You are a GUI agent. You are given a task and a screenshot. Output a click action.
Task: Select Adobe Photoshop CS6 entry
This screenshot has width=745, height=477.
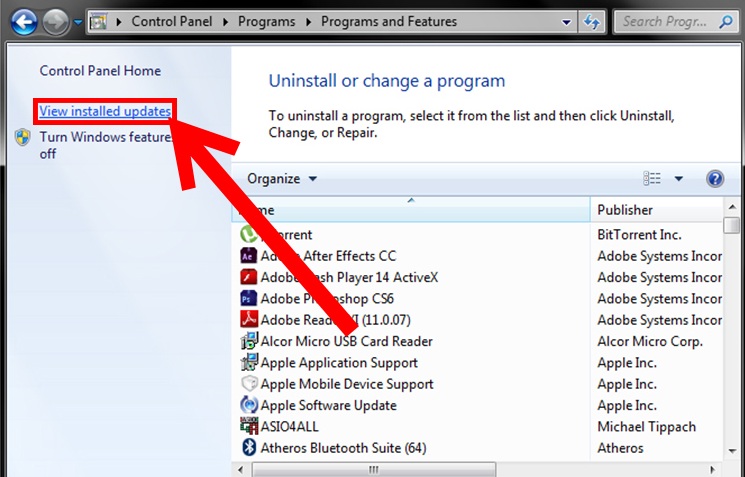tap(327, 299)
